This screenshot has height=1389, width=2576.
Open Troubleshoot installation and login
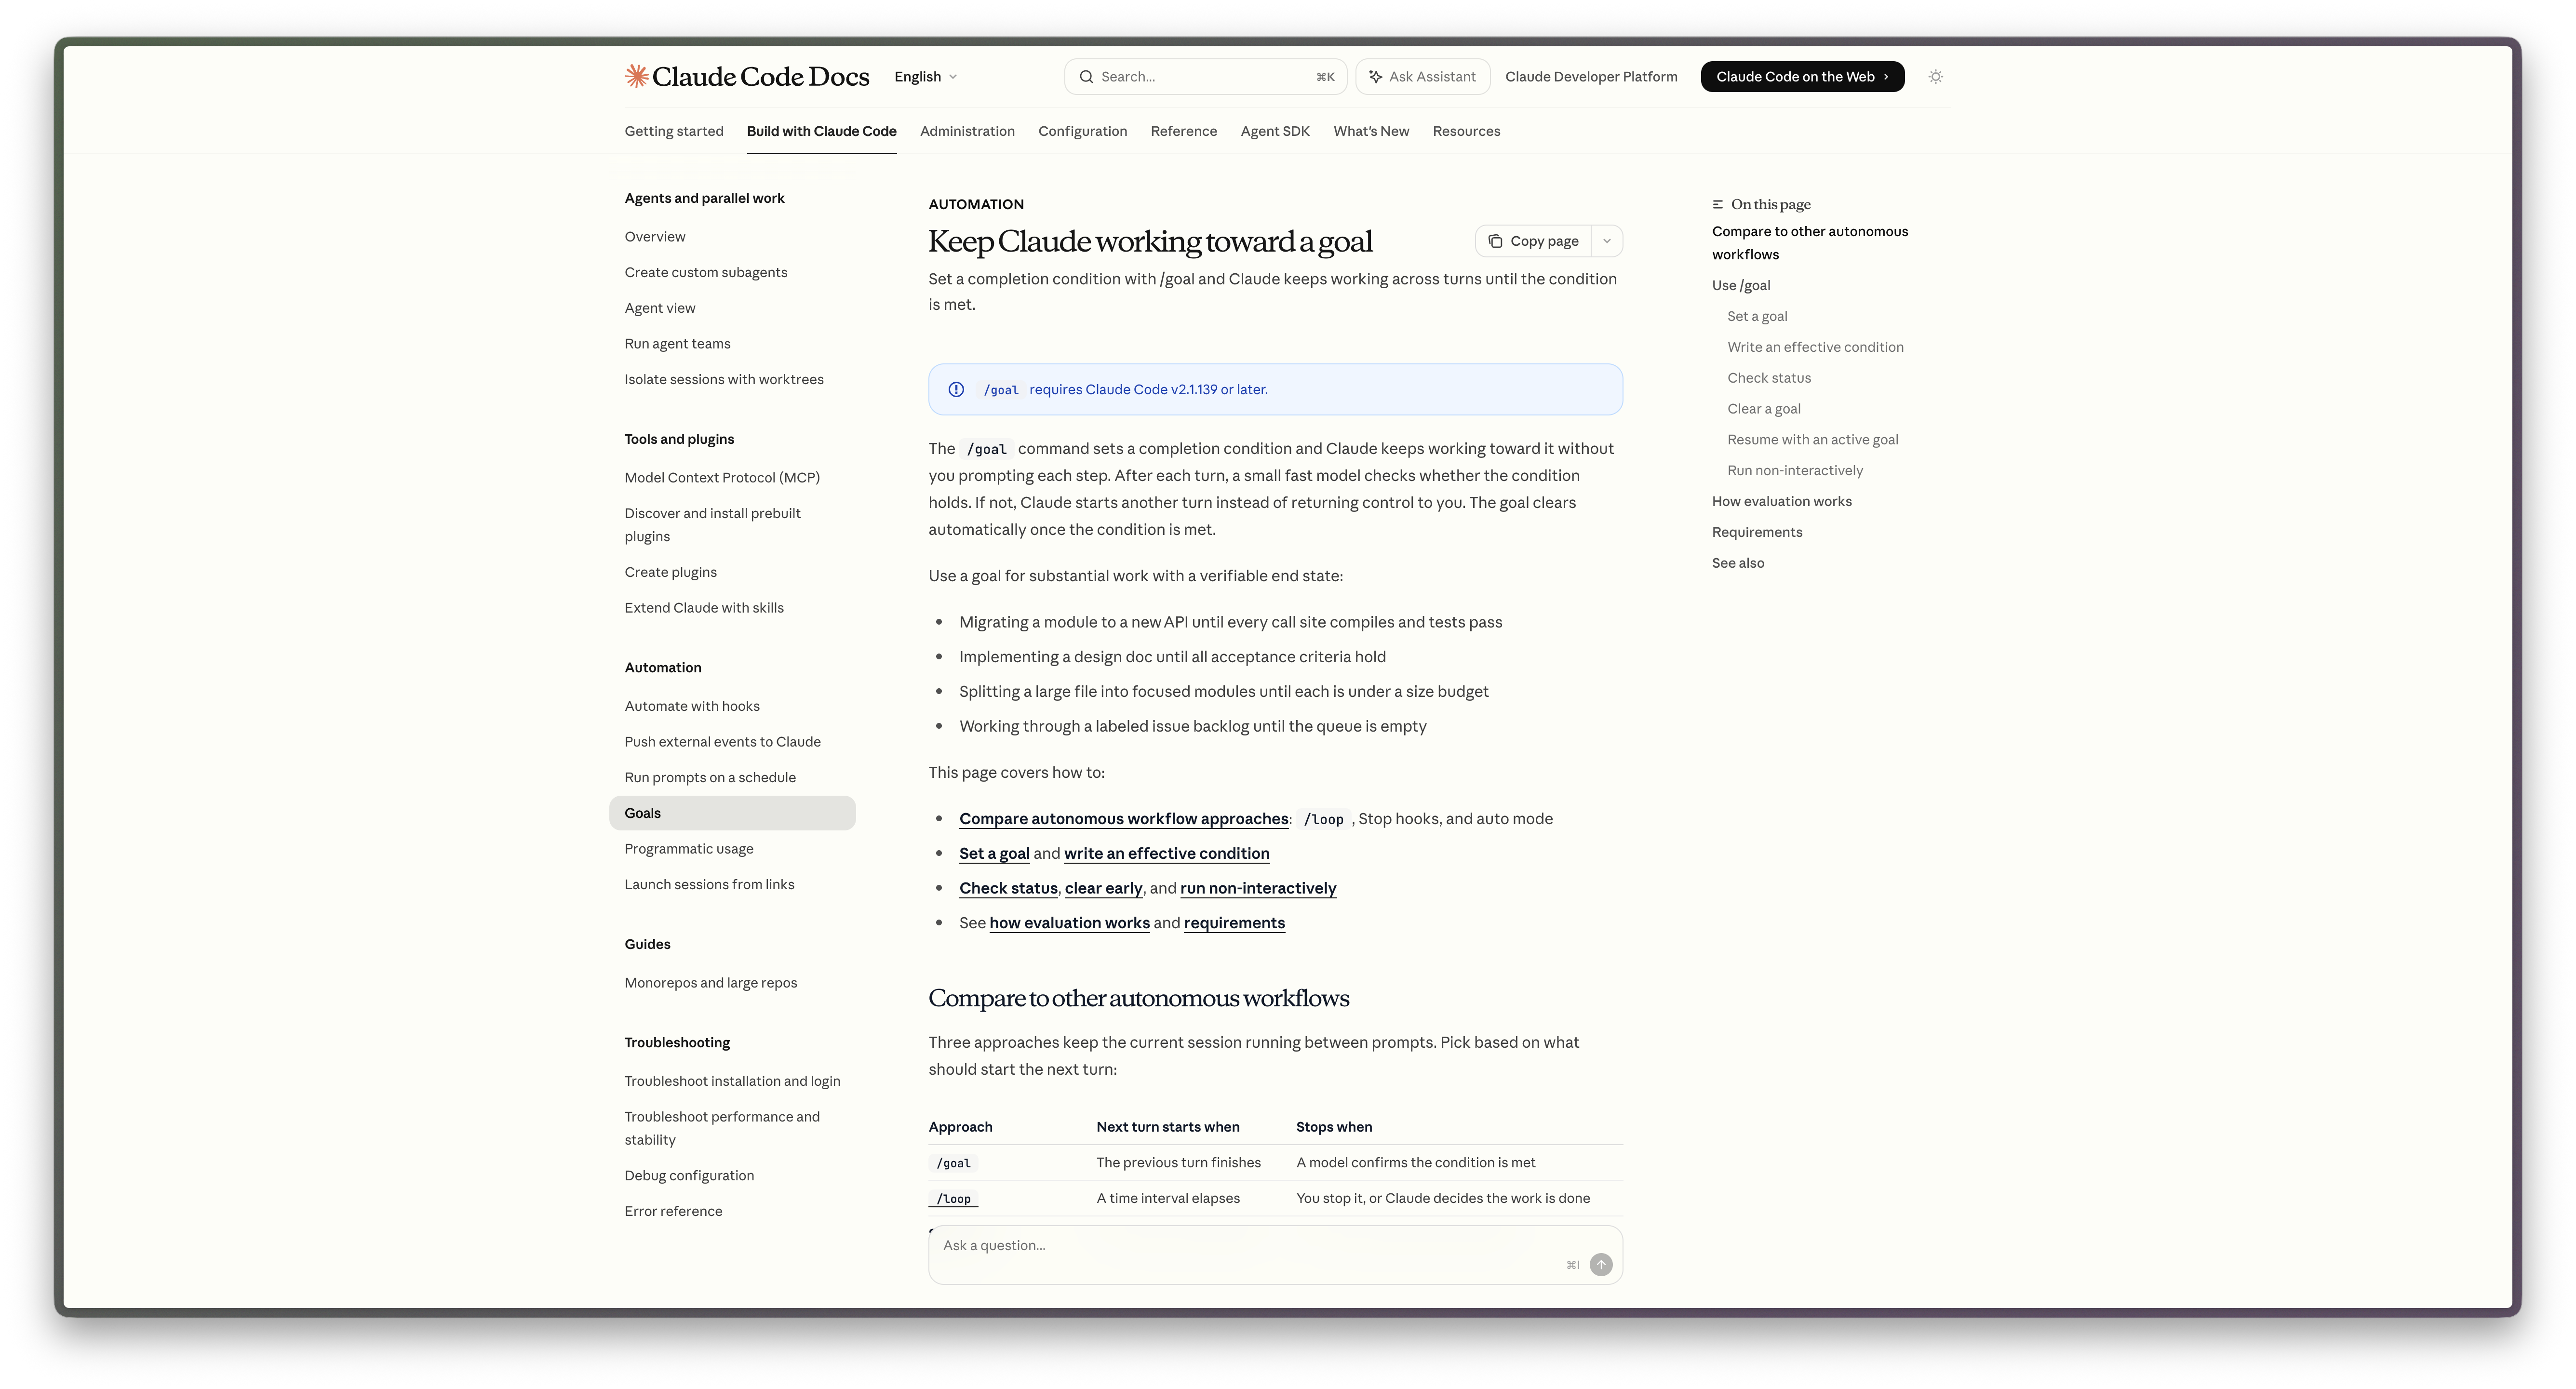click(733, 1081)
